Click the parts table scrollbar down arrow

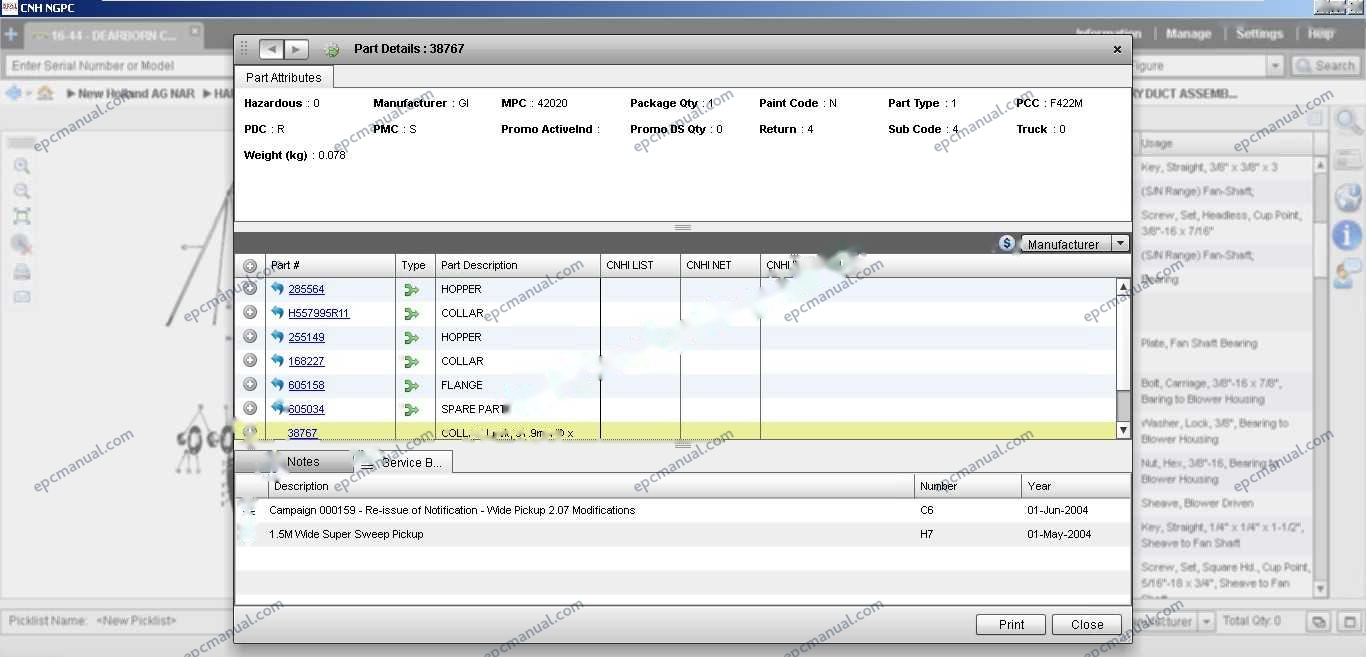click(x=1123, y=430)
